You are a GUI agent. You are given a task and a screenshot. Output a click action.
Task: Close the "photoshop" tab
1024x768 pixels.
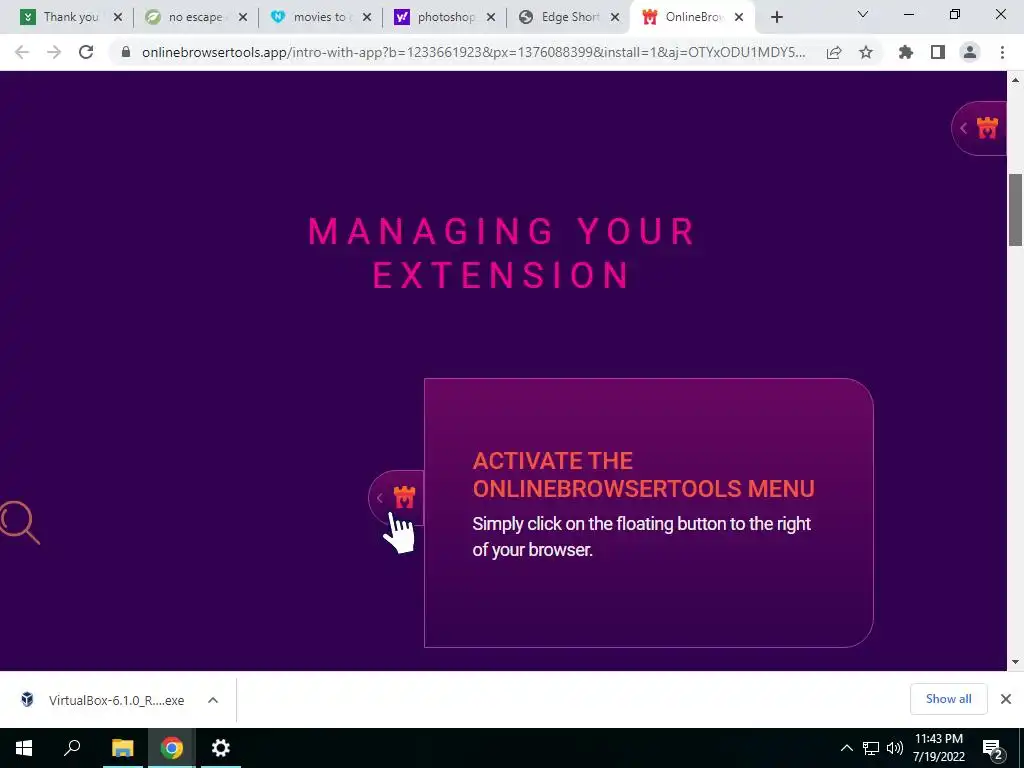(491, 18)
